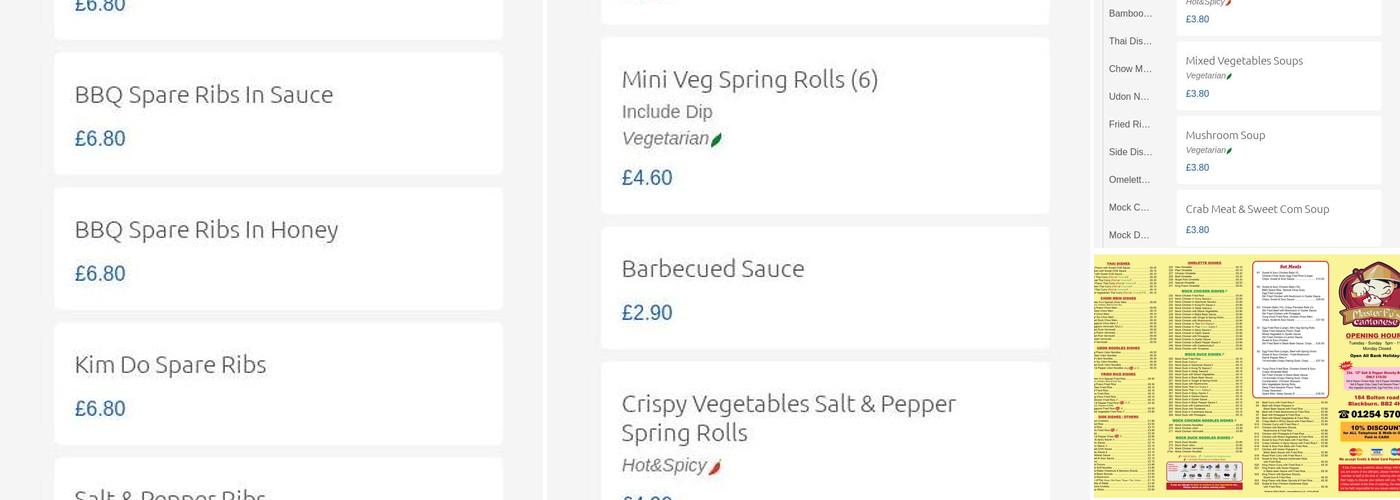Click the leaf icon under Mixed Vegetables Soups
The image size is (1400, 500).
pyautogui.click(x=1229, y=76)
